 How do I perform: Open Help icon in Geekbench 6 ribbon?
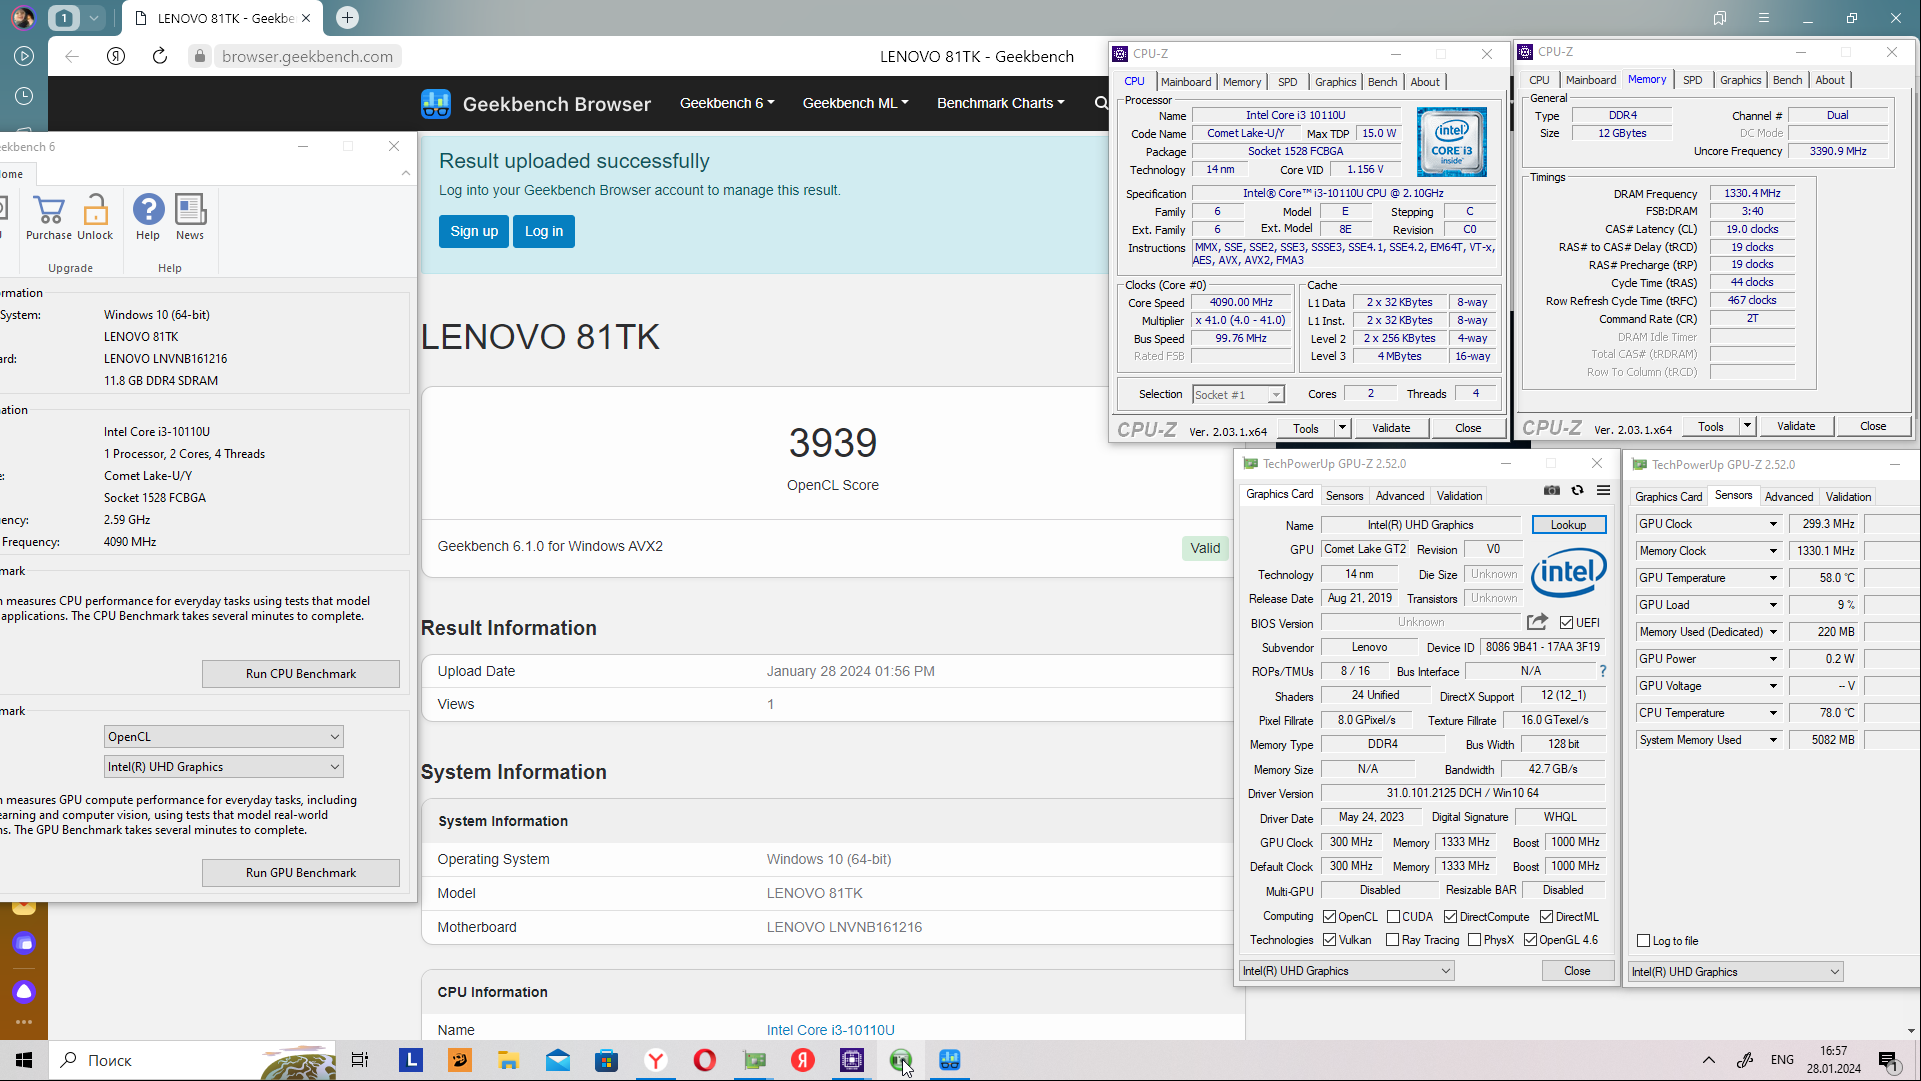pos(148,211)
